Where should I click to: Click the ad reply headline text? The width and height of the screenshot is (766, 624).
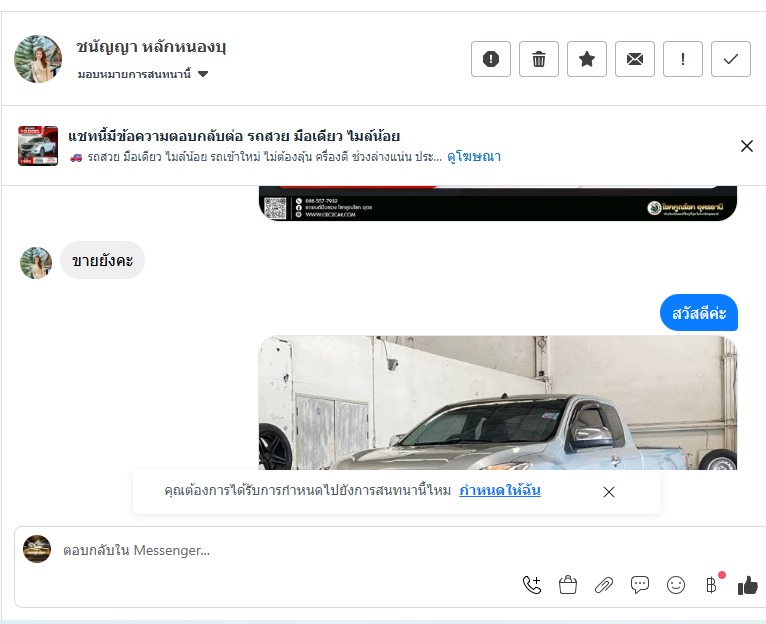(x=234, y=136)
